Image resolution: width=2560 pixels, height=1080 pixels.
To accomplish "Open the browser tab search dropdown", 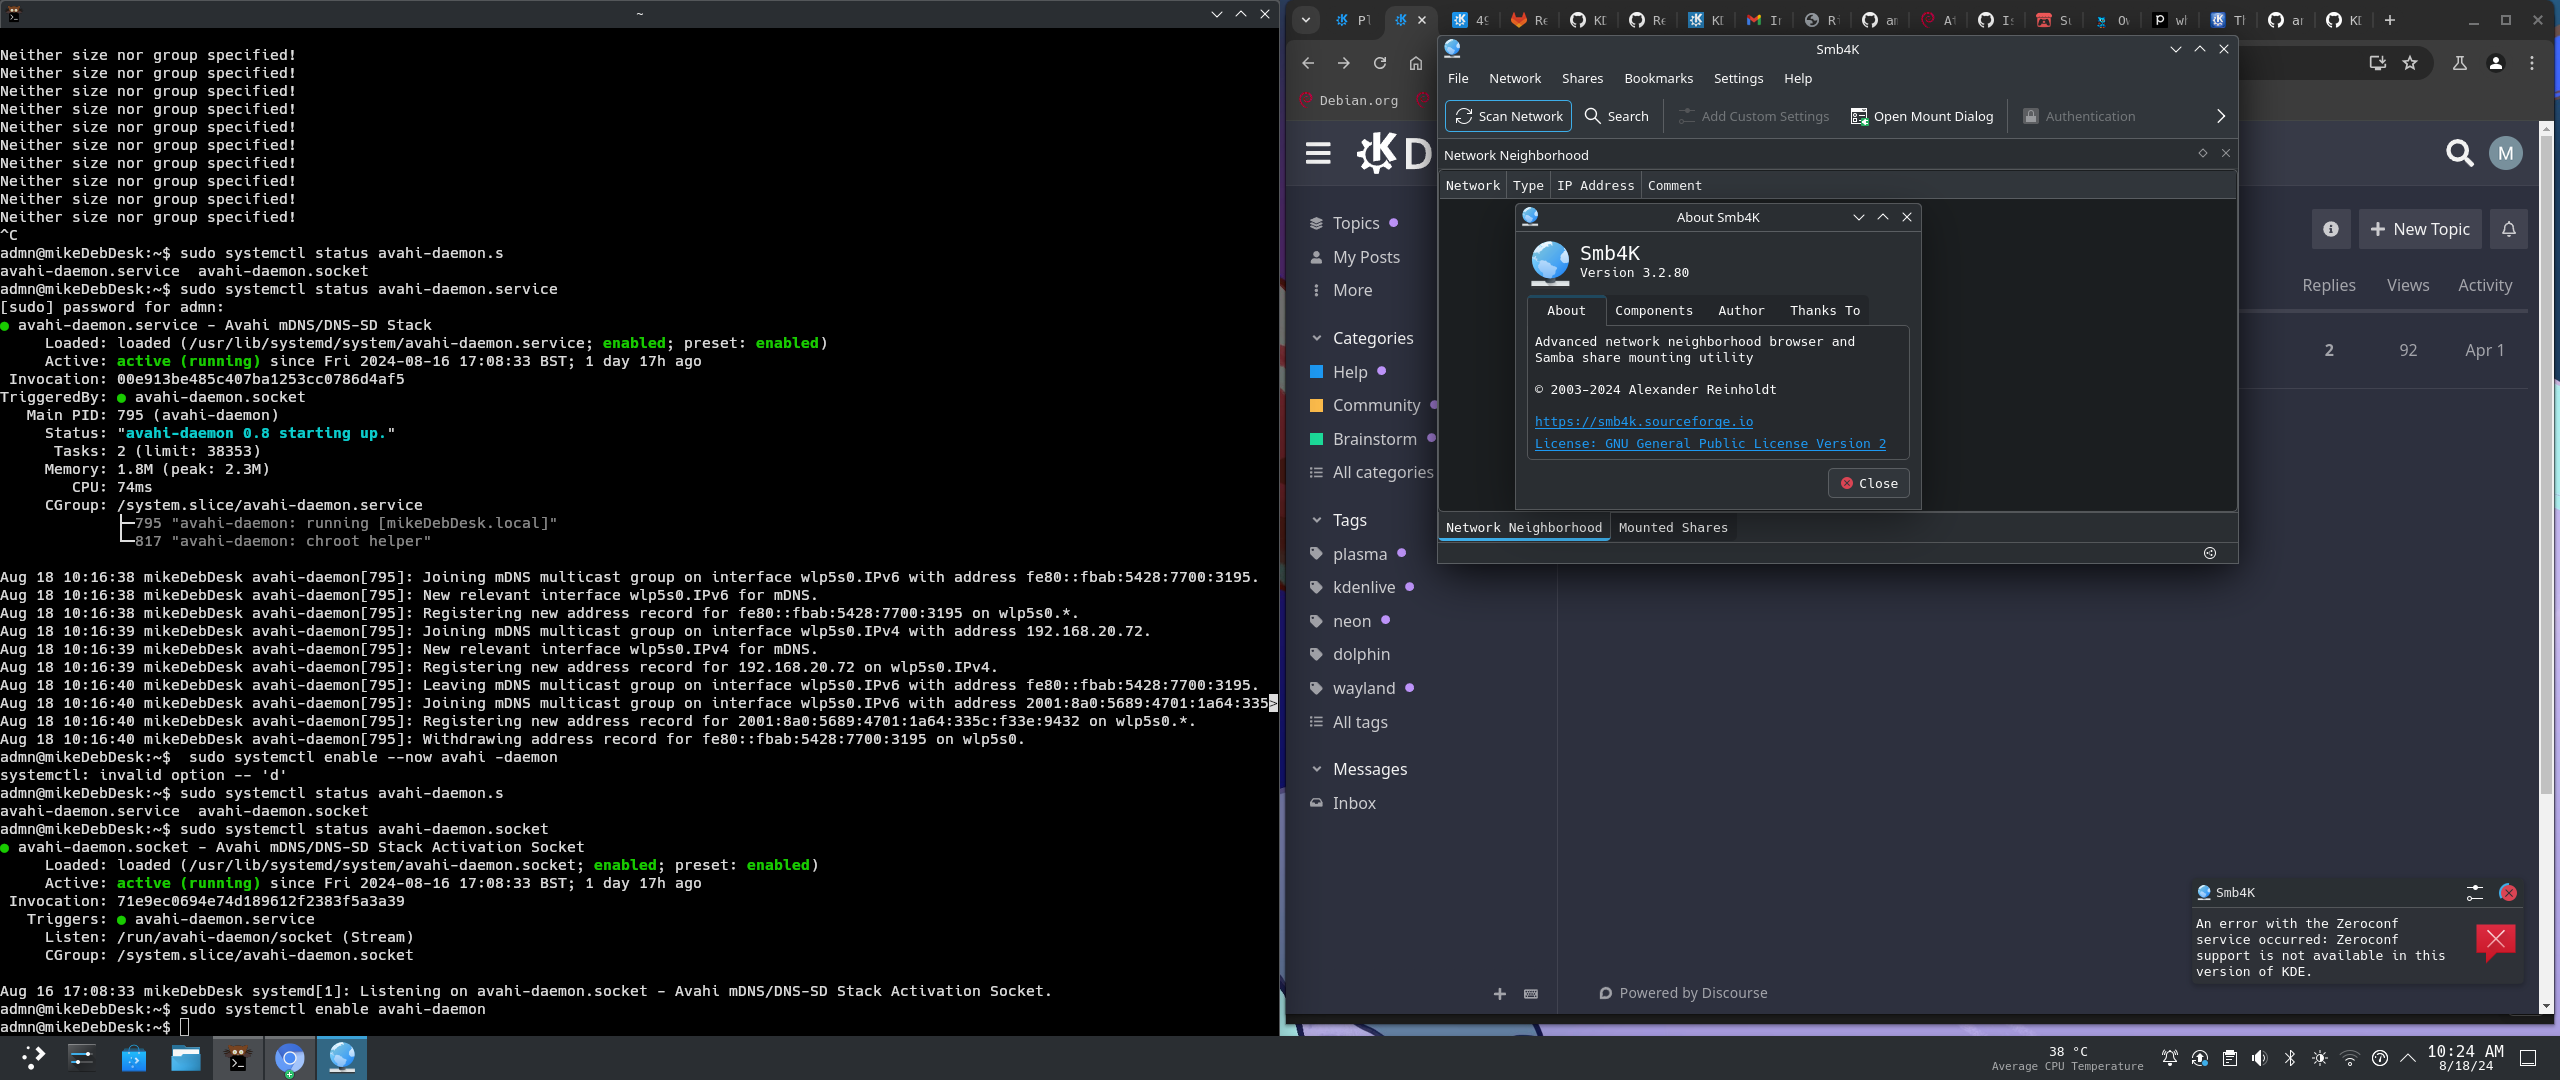I will (x=1305, y=20).
